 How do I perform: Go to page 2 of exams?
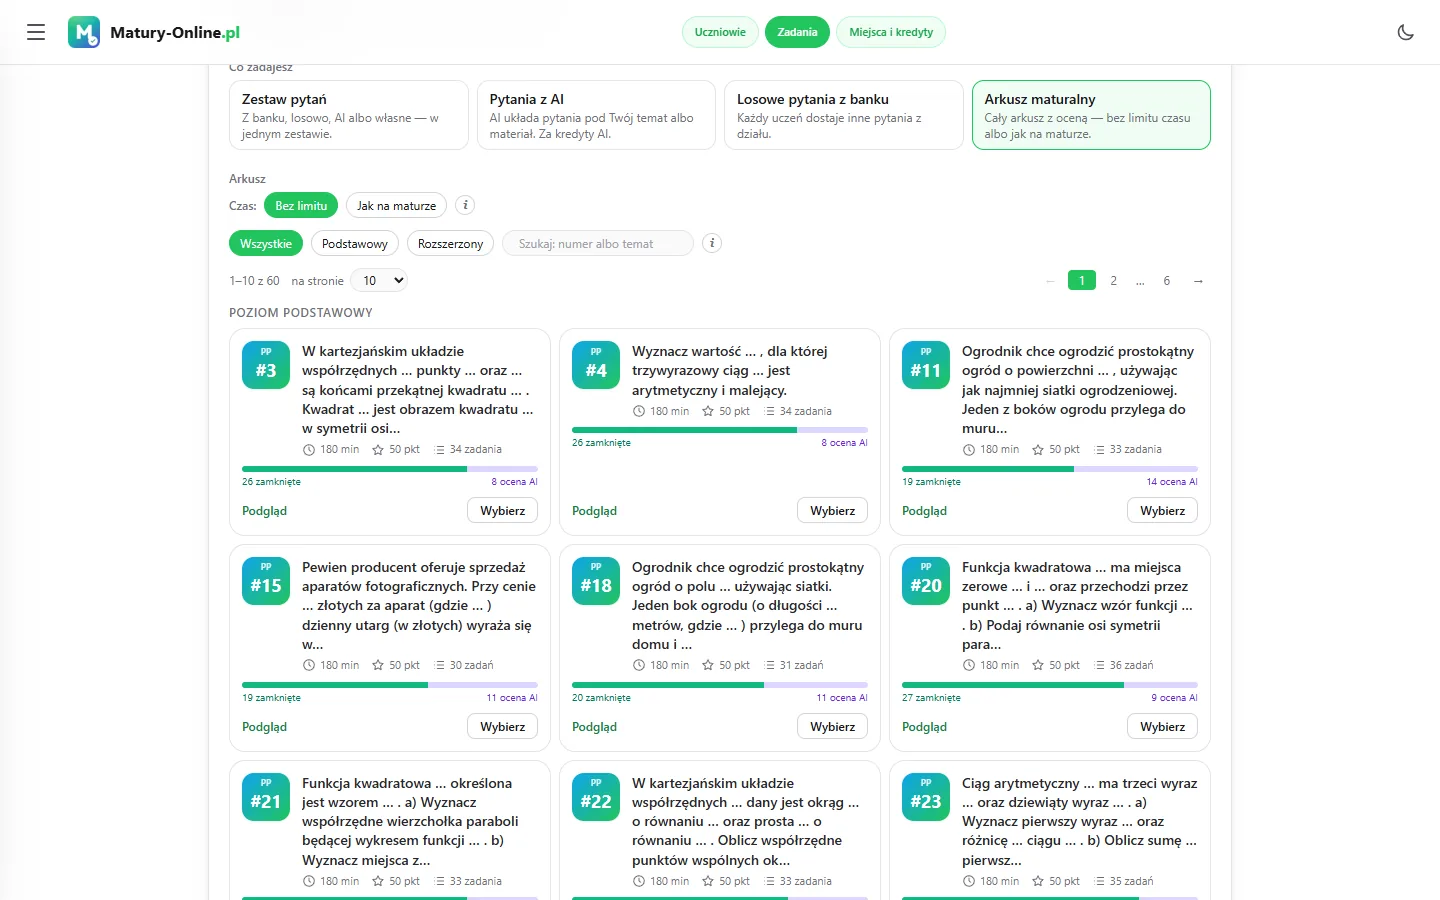(1113, 281)
